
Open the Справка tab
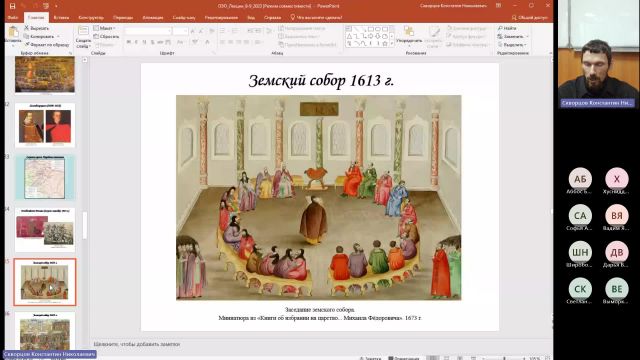(x=272, y=18)
